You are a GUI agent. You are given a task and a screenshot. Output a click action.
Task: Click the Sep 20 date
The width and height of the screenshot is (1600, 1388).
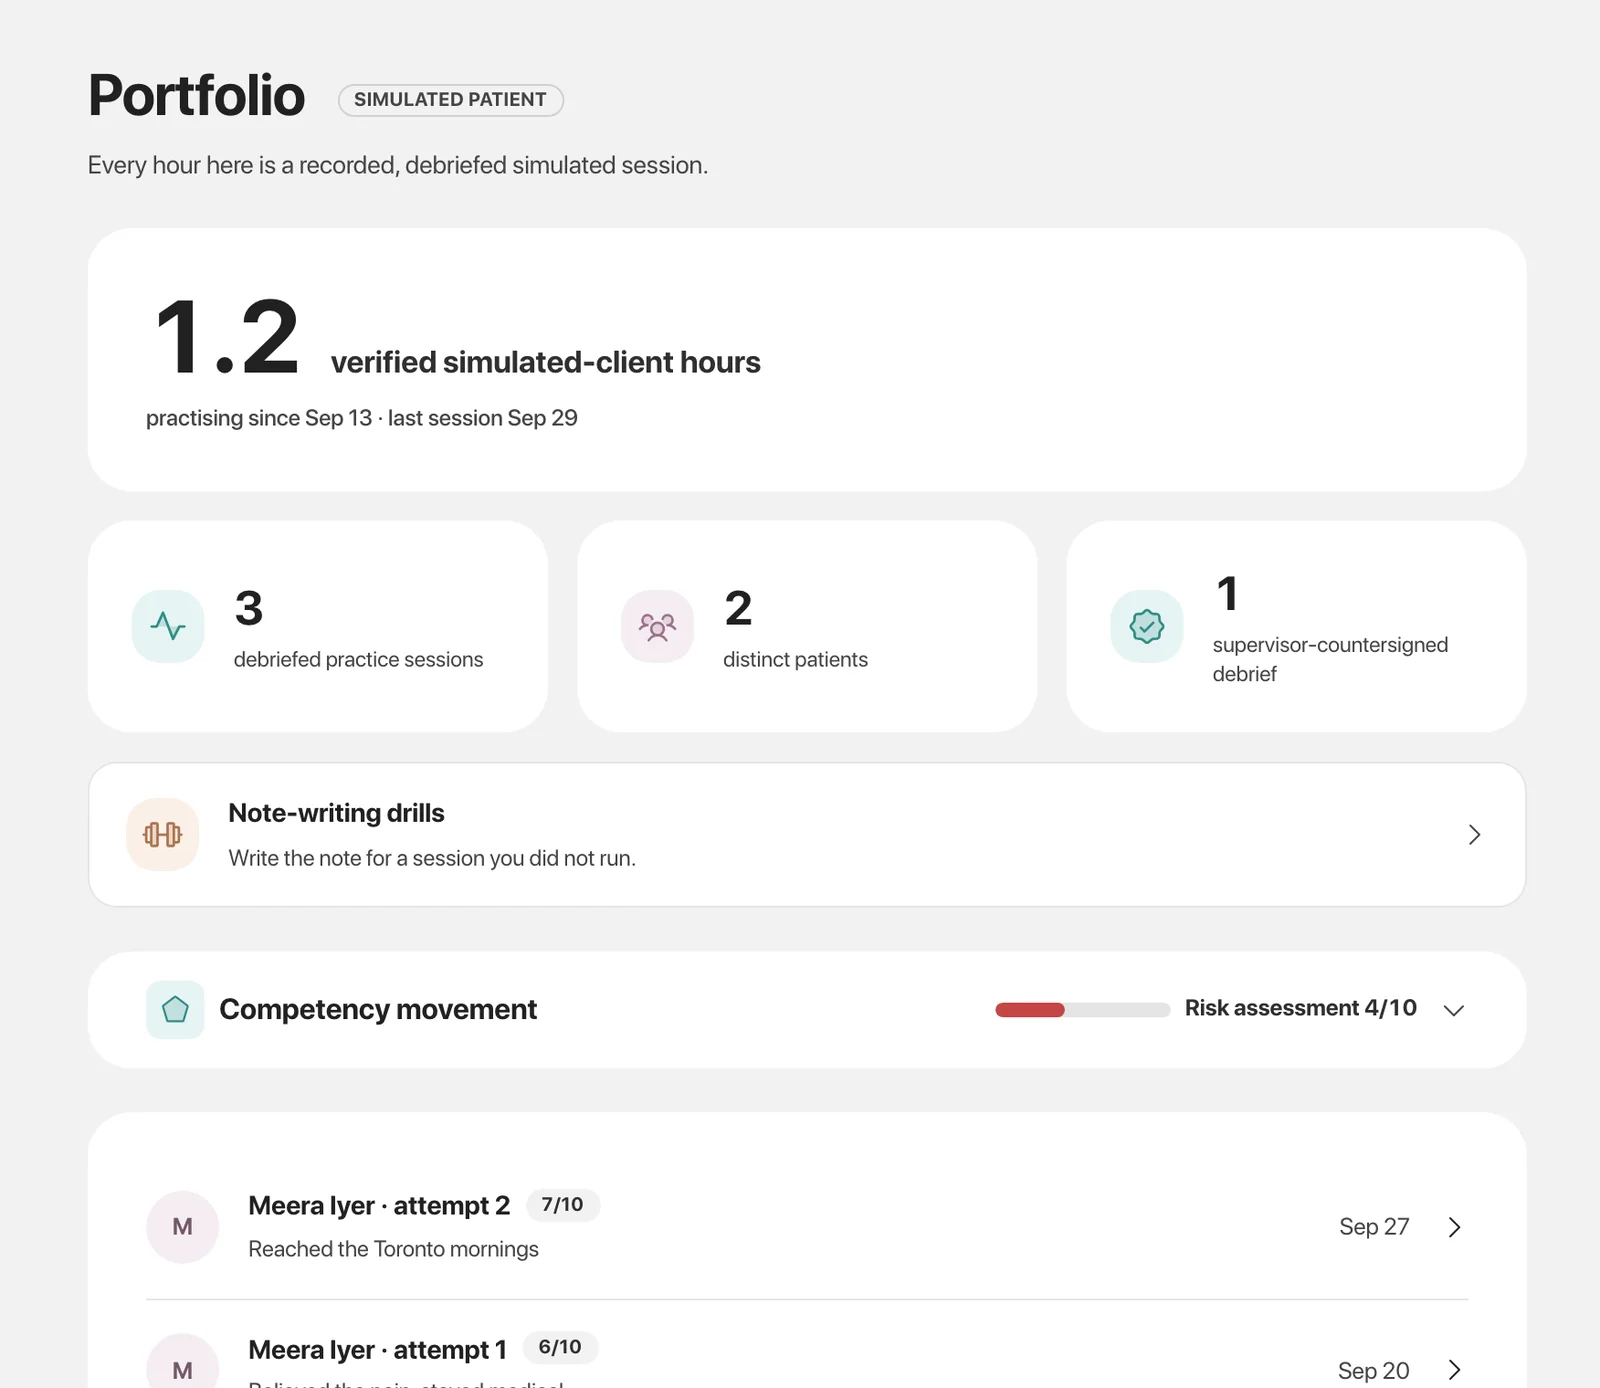tap(1374, 1370)
